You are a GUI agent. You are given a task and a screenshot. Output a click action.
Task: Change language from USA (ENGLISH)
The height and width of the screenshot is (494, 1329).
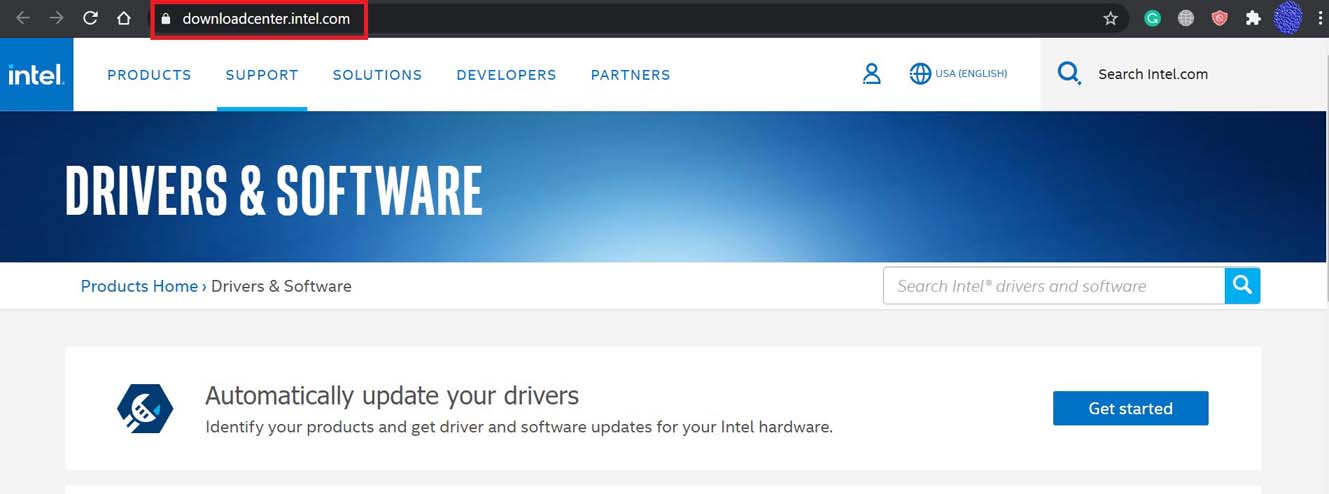971,74
